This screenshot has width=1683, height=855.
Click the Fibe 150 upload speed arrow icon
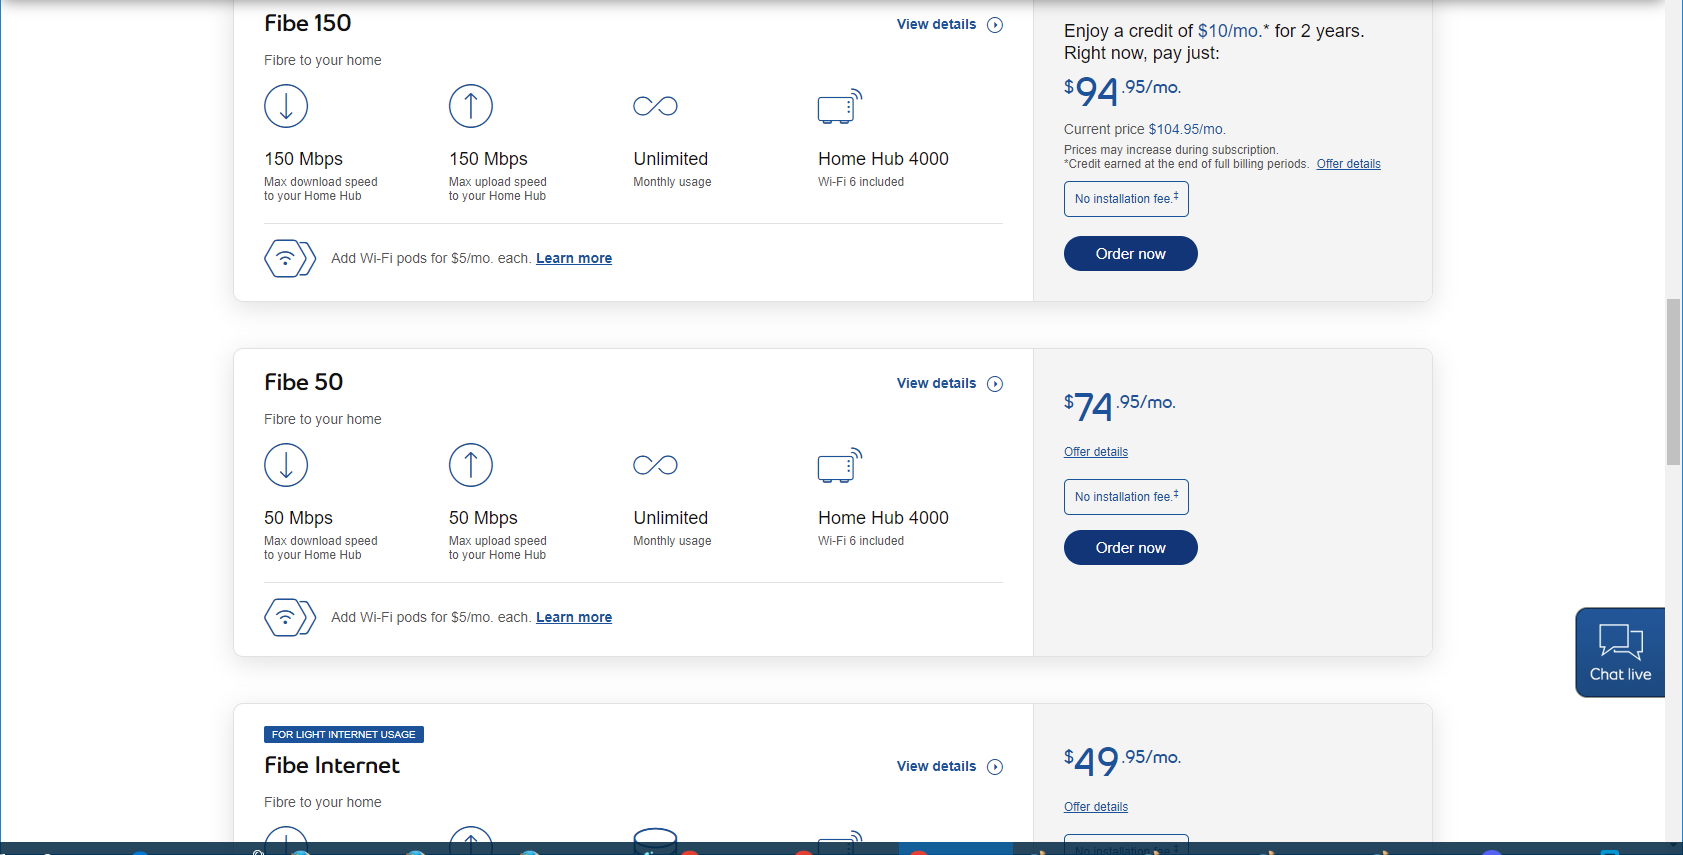click(x=471, y=106)
